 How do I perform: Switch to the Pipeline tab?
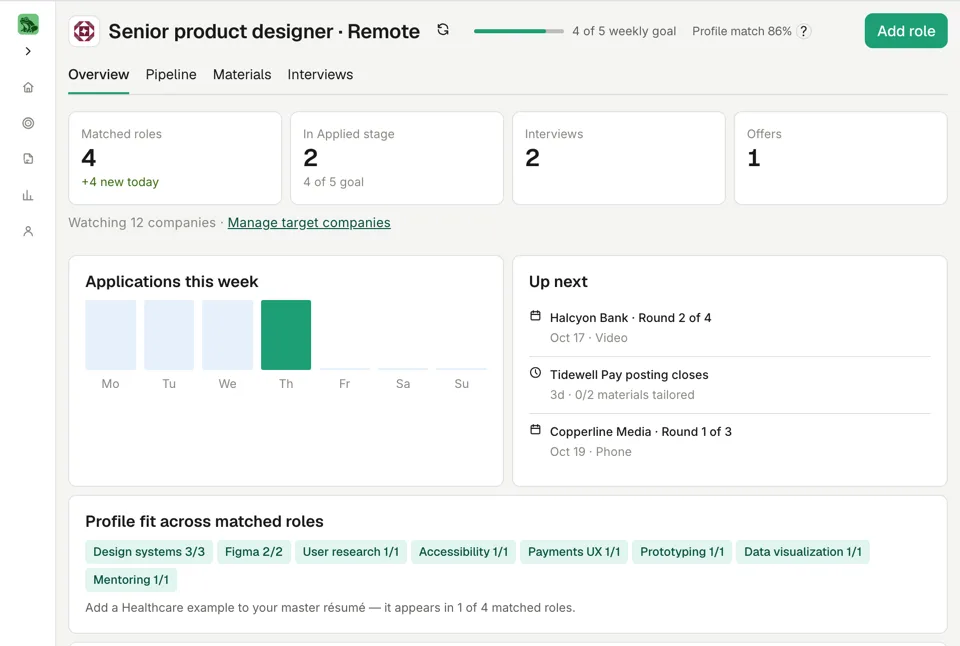[171, 75]
